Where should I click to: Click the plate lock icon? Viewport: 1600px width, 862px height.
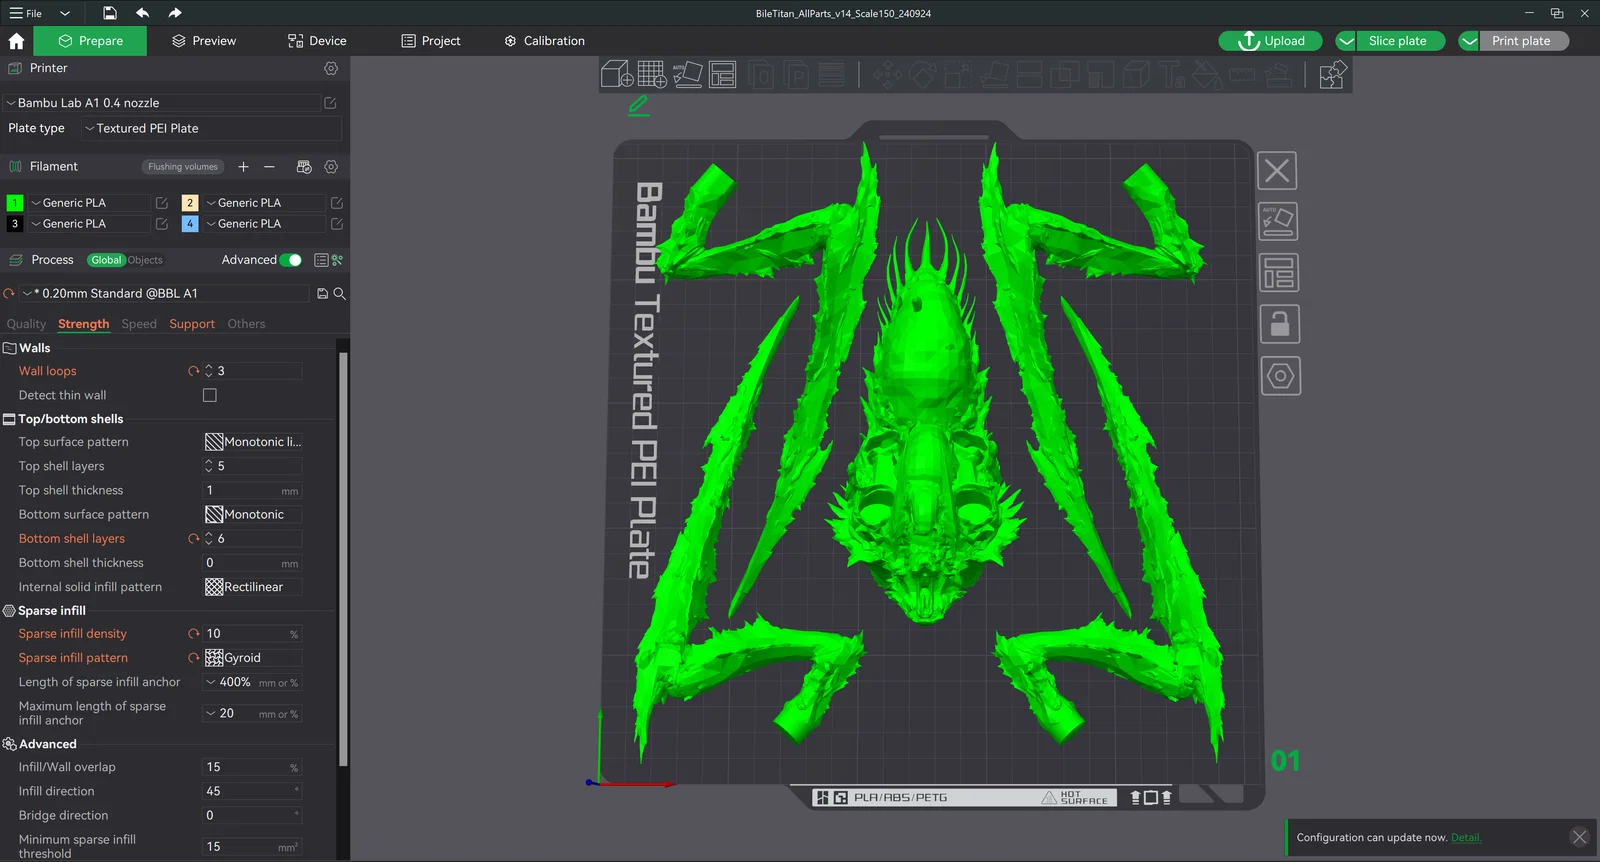point(1279,324)
